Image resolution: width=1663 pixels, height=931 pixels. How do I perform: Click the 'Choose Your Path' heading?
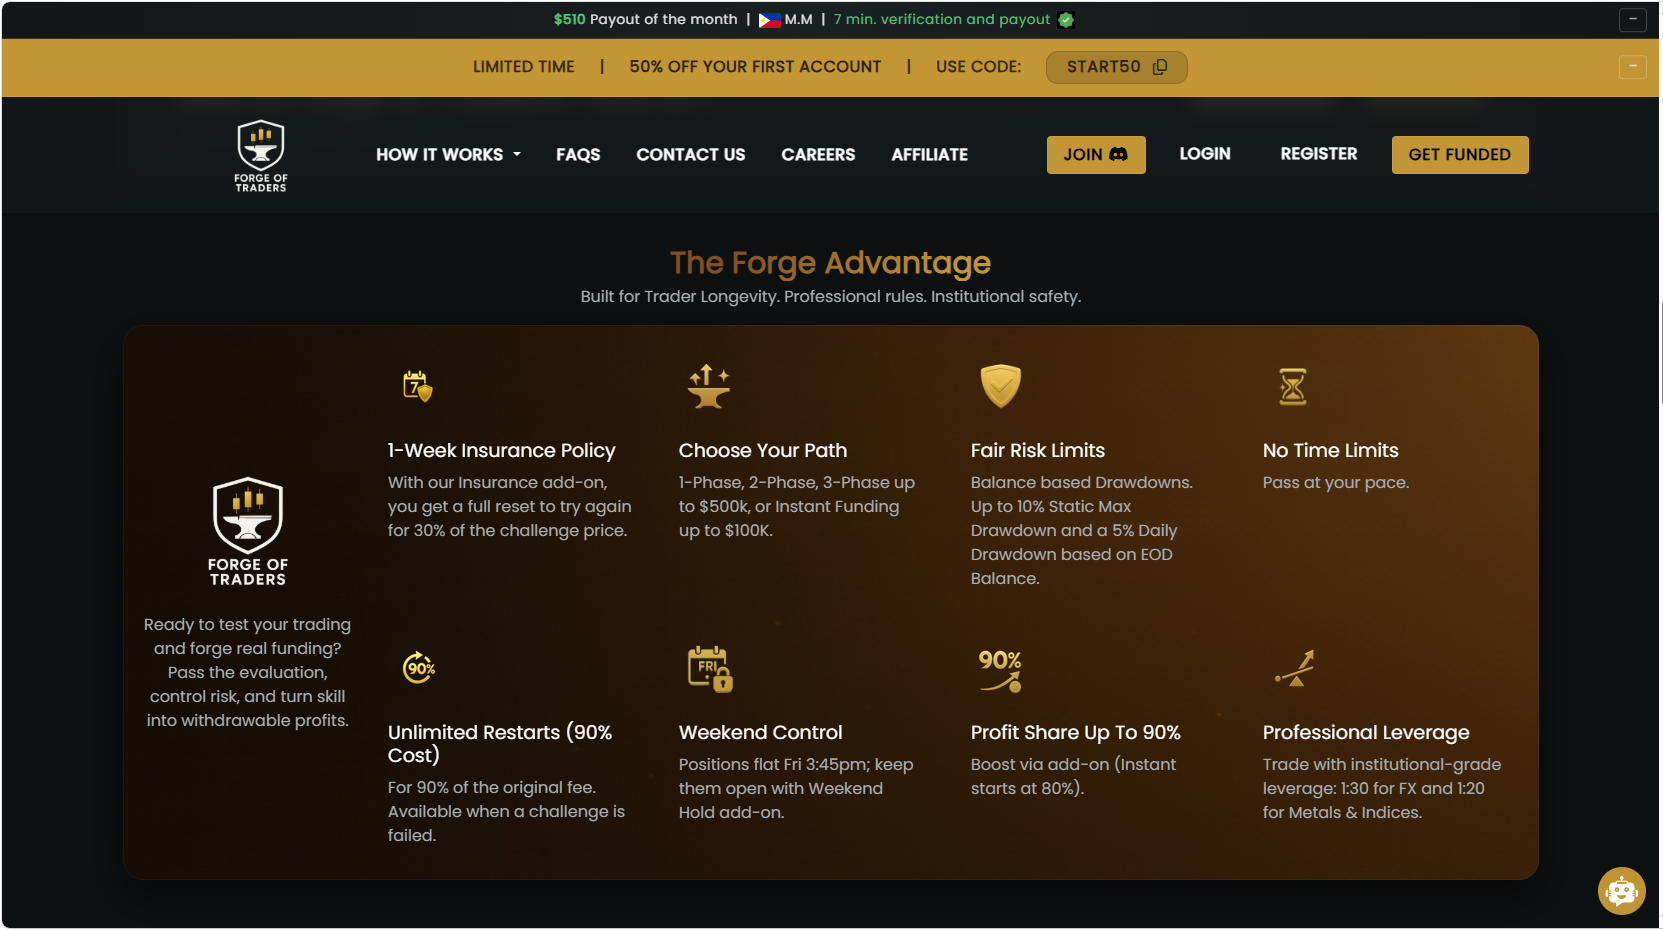(763, 451)
